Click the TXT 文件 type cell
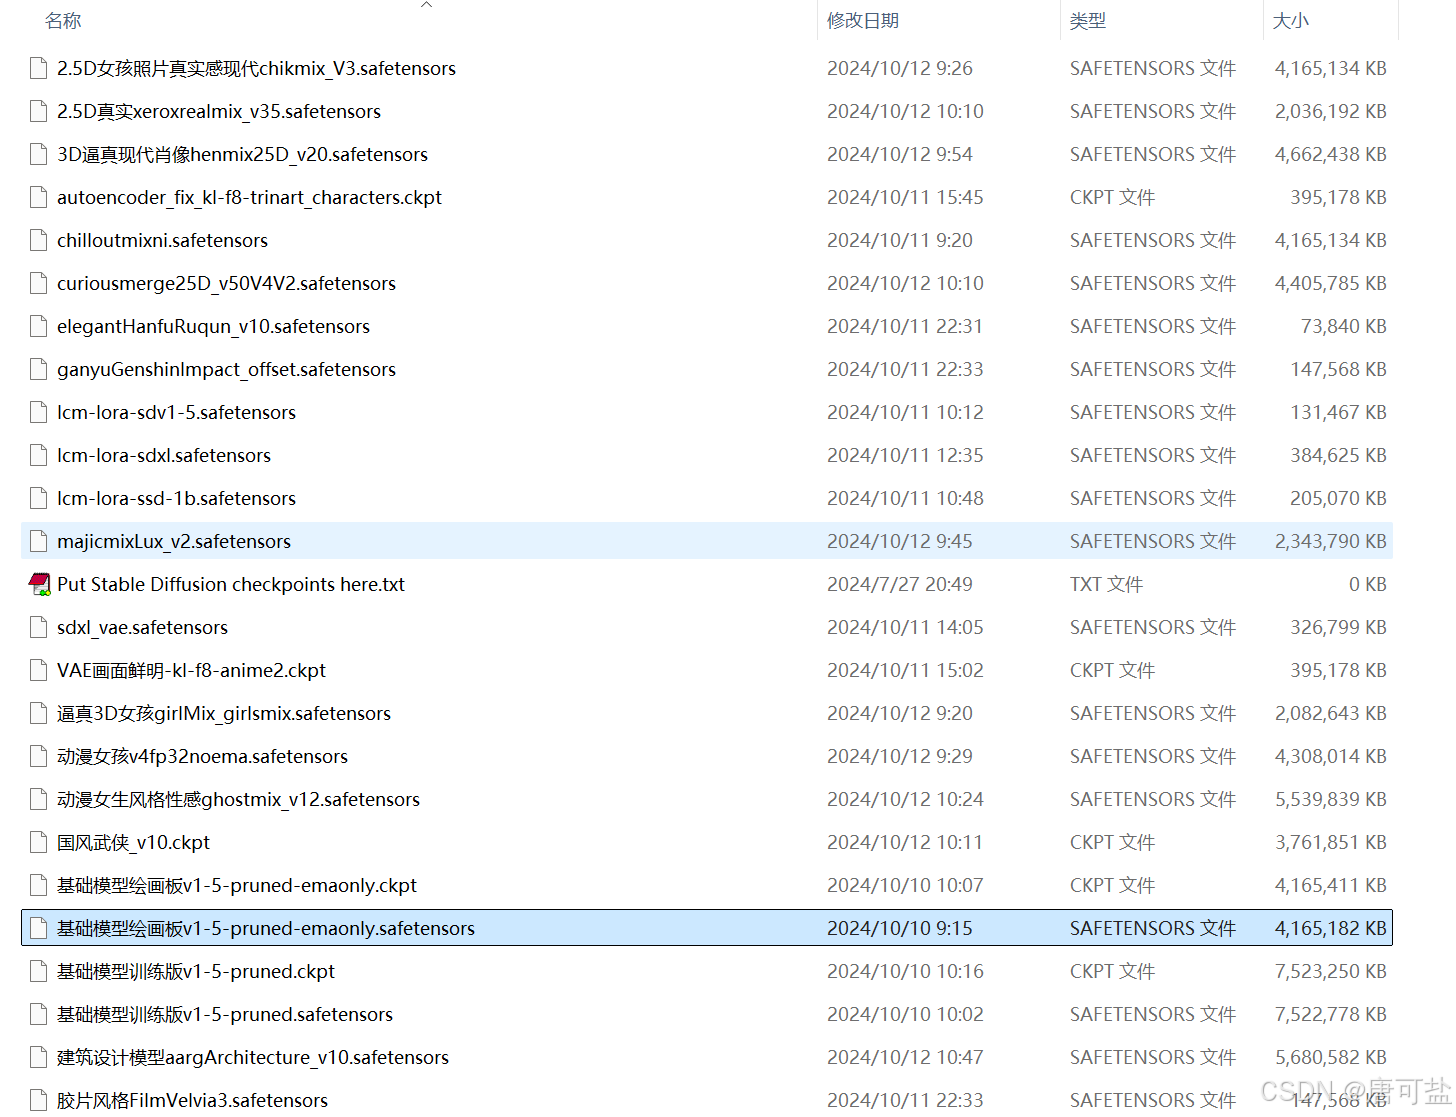Image resolution: width=1456 pixels, height=1117 pixels. 1106,584
